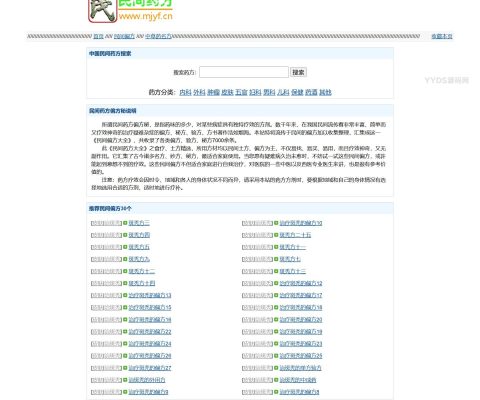Click green bullet icon beside 斑秃方二十五
The width and height of the screenshot is (480, 400).
point(276,235)
